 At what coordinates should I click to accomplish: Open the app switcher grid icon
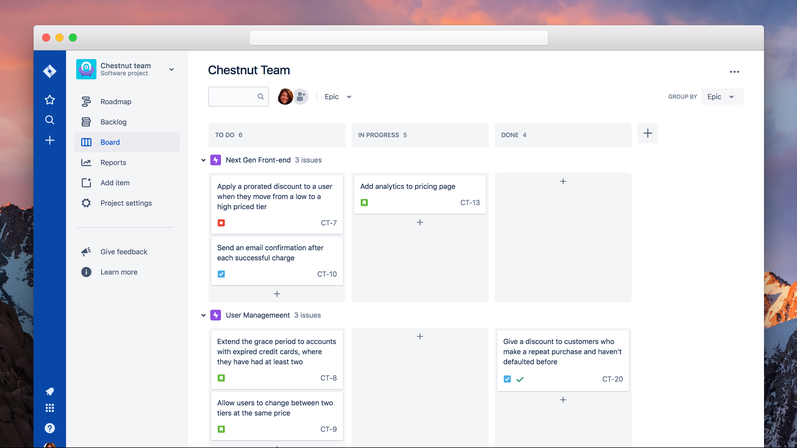[49, 408]
